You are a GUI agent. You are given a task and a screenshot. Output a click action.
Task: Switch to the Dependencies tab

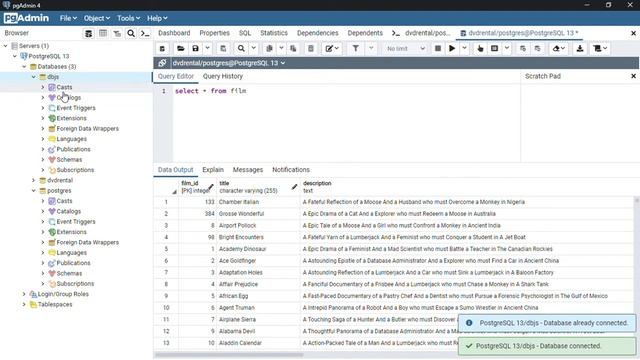[x=318, y=33]
